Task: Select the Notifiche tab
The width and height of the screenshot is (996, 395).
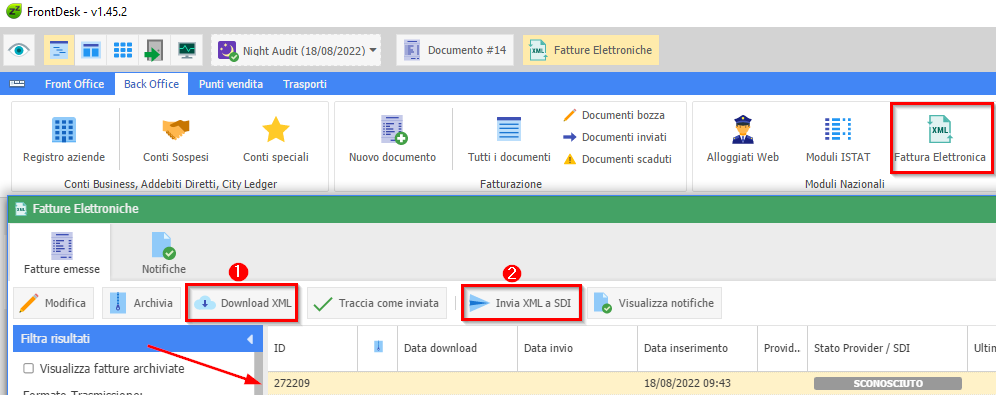Action: [164, 253]
